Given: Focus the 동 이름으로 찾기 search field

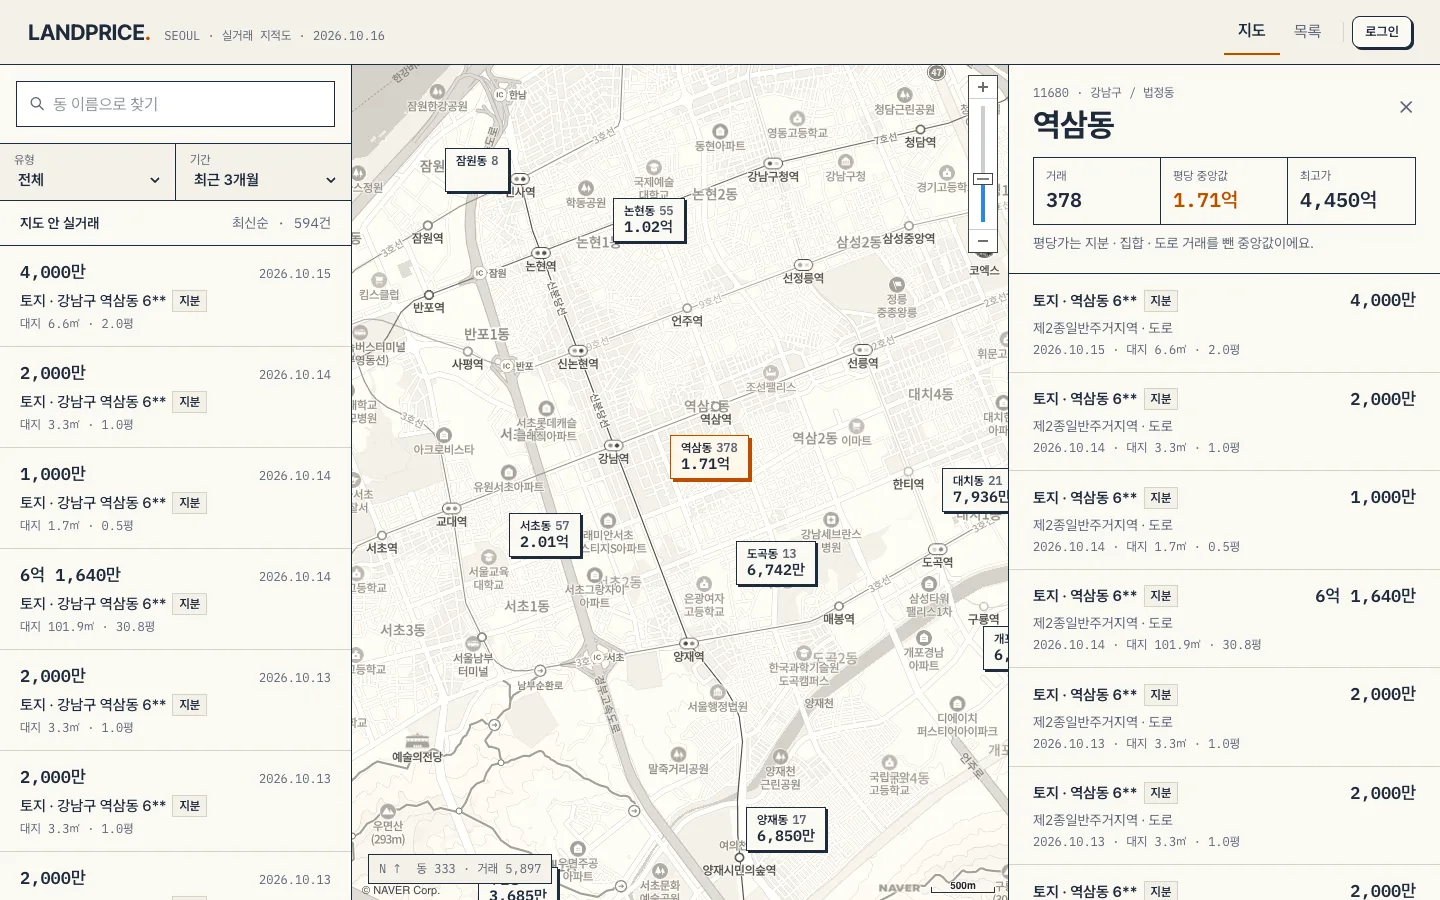Looking at the screenshot, I should [x=175, y=104].
